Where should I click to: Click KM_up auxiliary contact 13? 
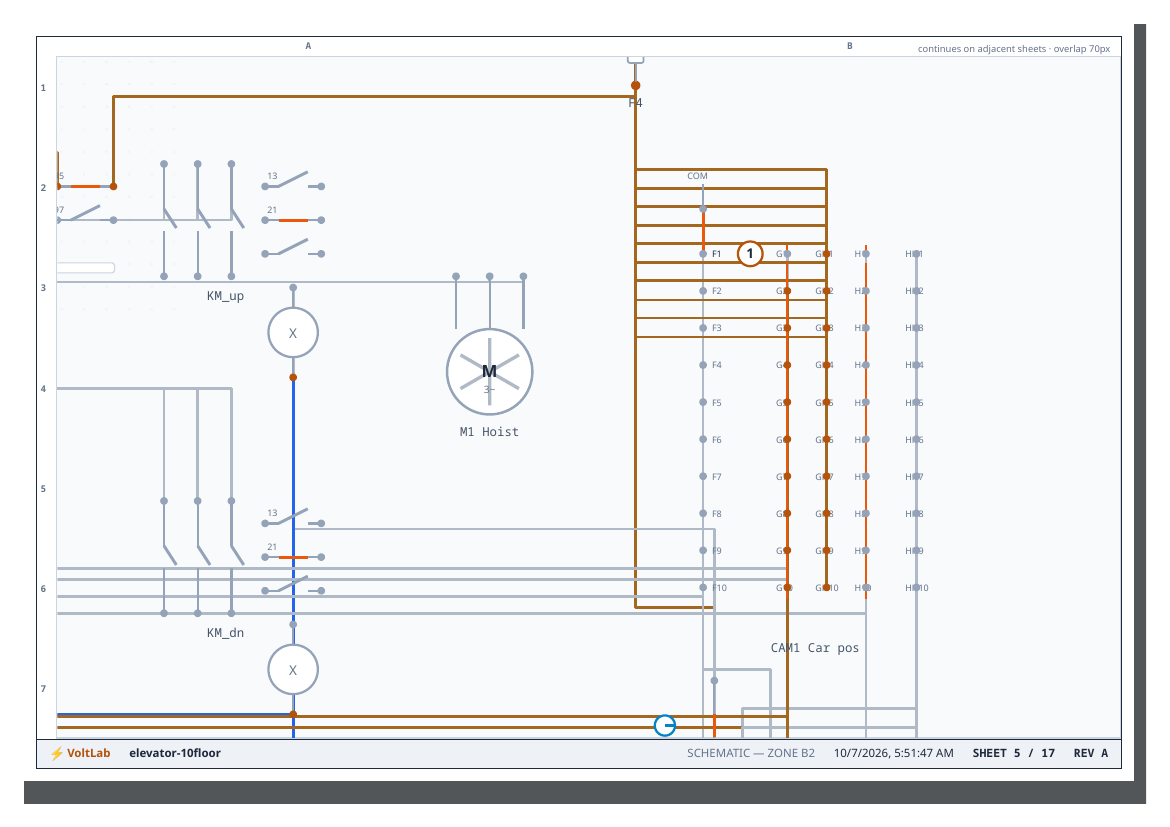293,180
